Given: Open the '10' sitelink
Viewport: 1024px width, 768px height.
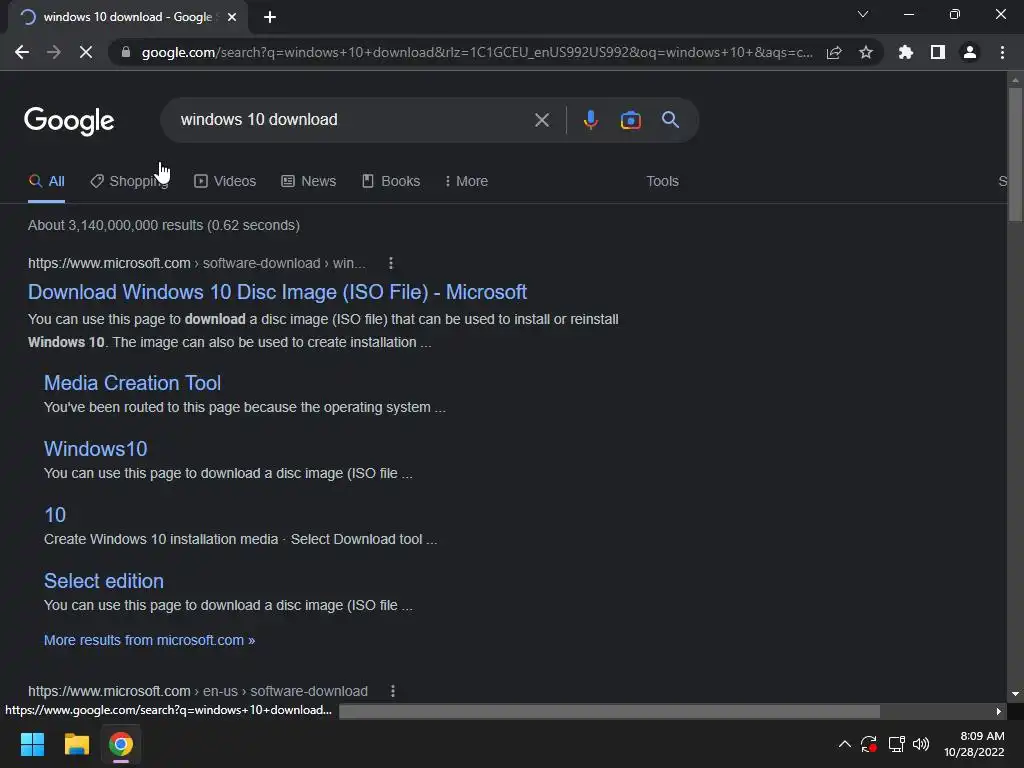Looking at the screenshot, I should coord(55,515).
